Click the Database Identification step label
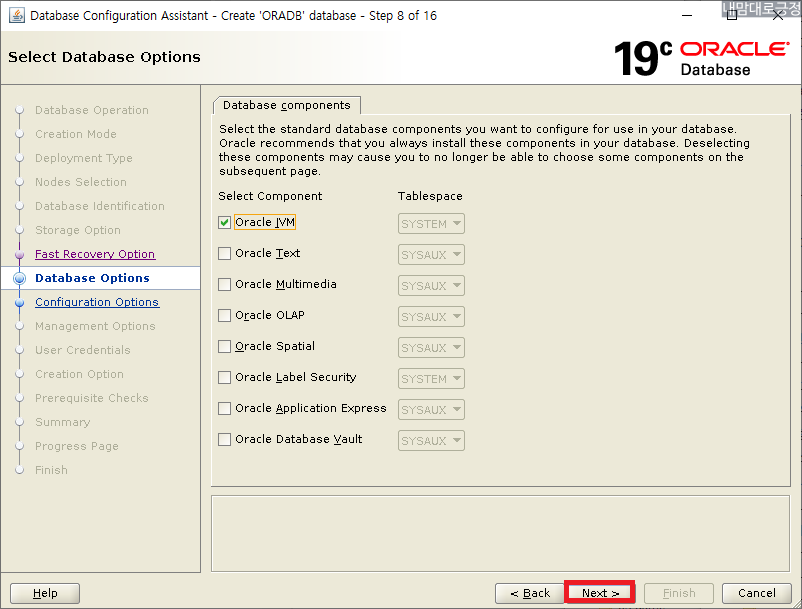 point(100,206)
